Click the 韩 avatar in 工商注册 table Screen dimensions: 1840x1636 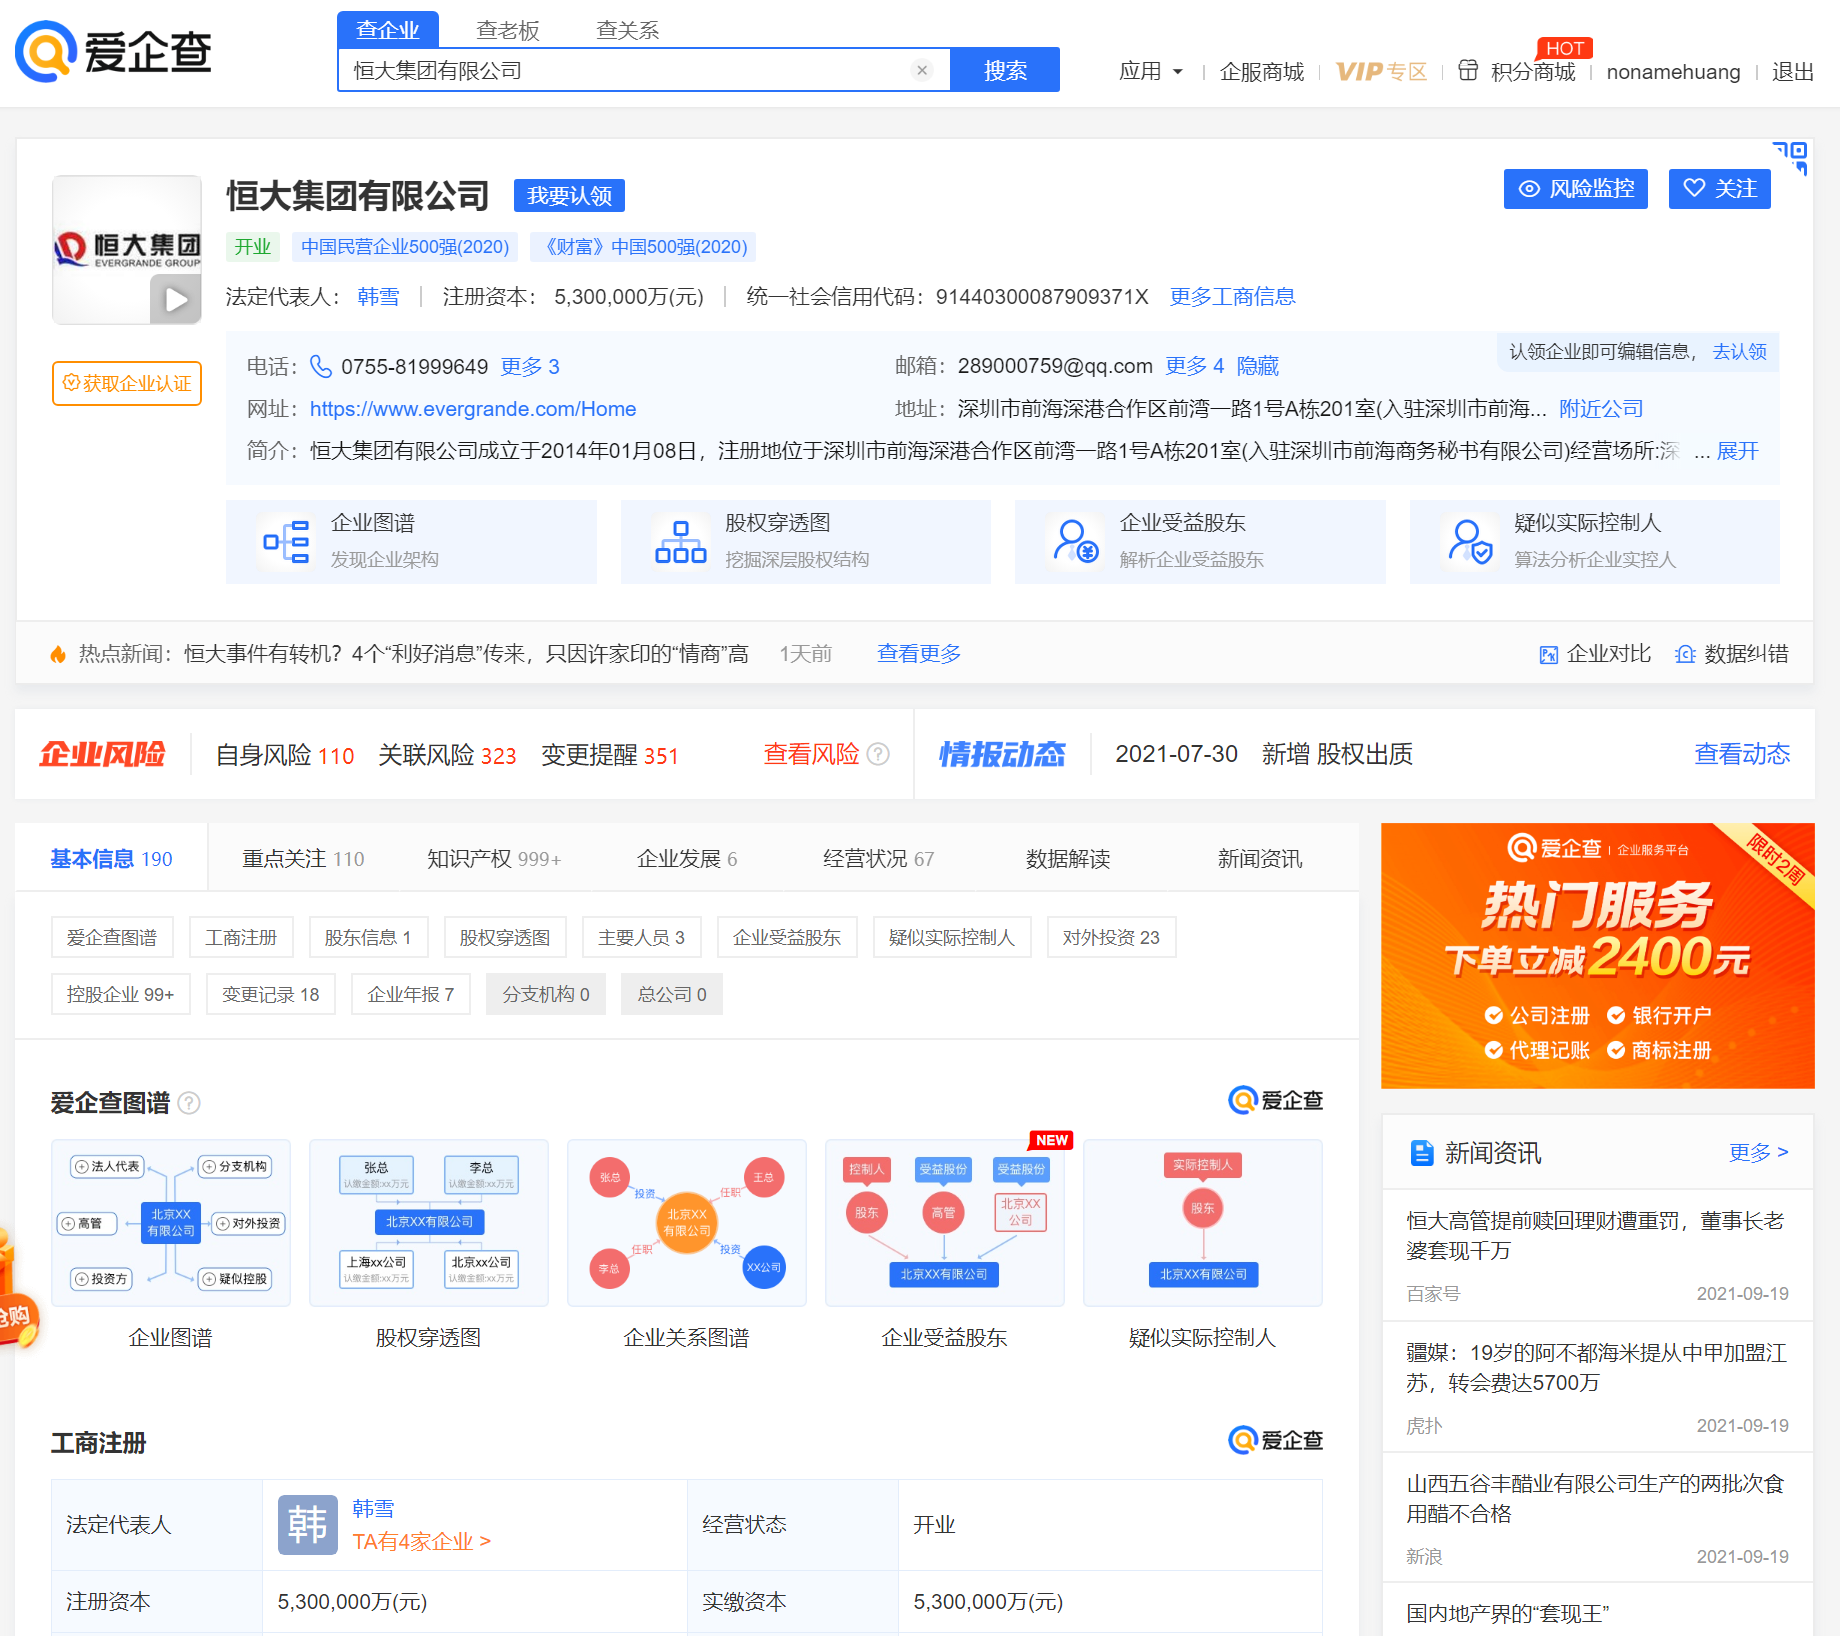tap(308, 1525)
